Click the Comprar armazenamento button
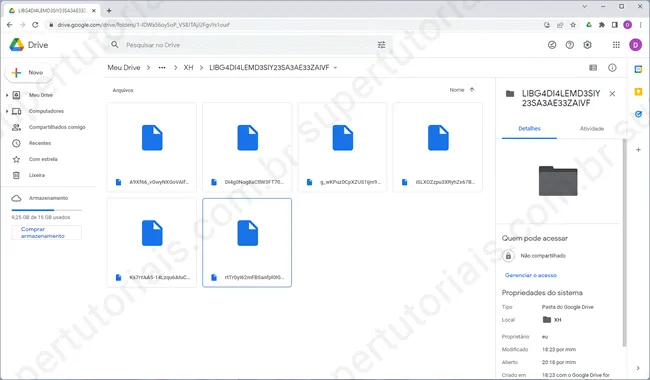650x380 pixels. tap(46, 232)
